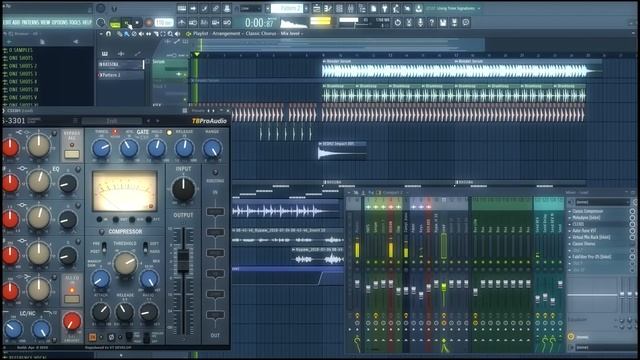Toggle Pattern/Song mode switch
The height and width of the screenshot is (360, 640).
pyautogui.click(x=115, y=23)
